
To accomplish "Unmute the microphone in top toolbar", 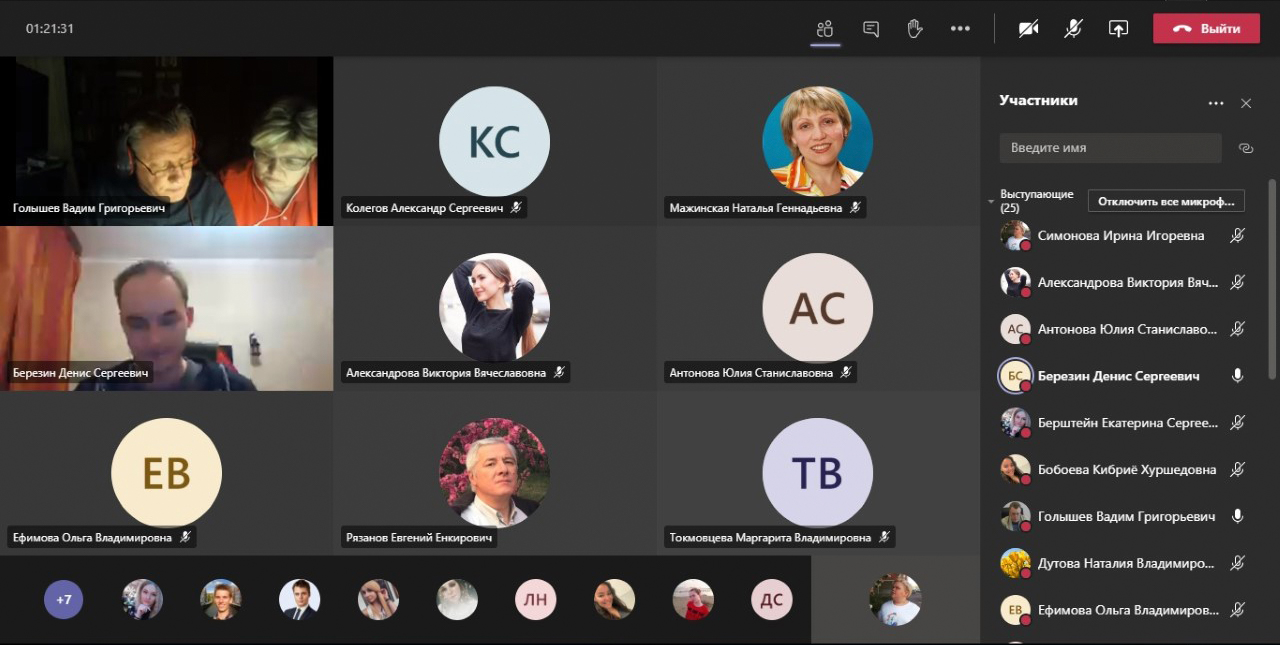I will point(1073,29).
